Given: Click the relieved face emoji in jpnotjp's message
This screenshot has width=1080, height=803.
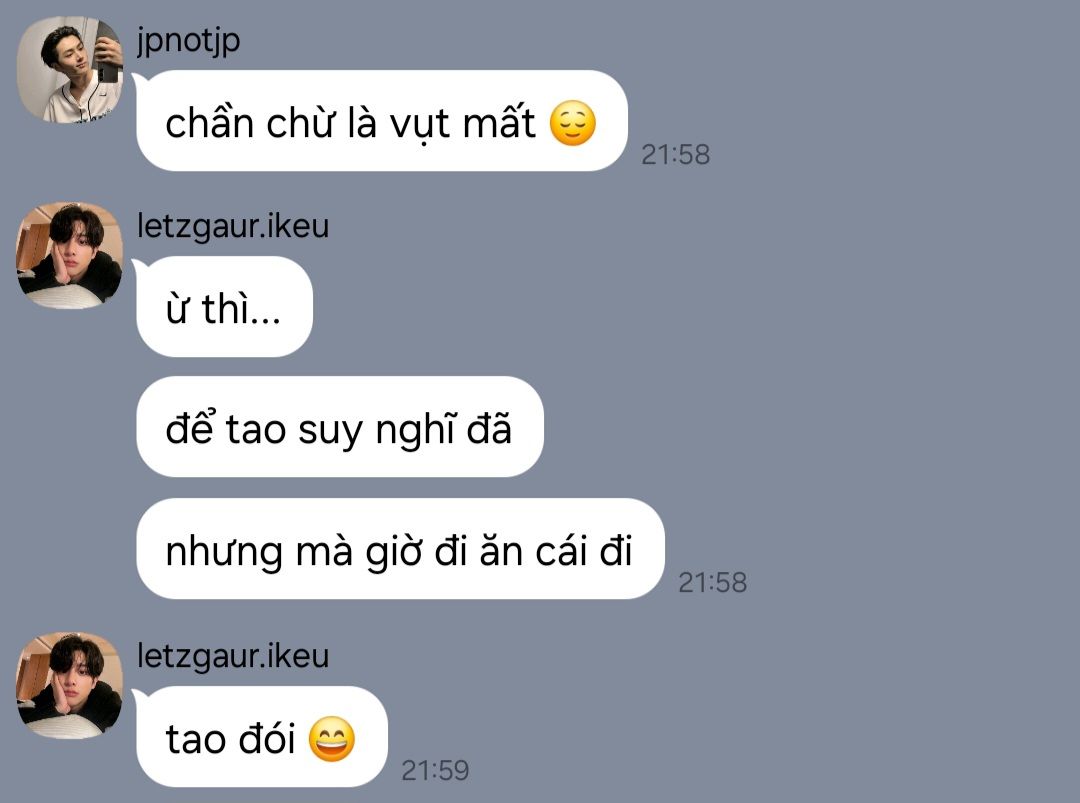Looking at the screenshot, I should point(572,123).
